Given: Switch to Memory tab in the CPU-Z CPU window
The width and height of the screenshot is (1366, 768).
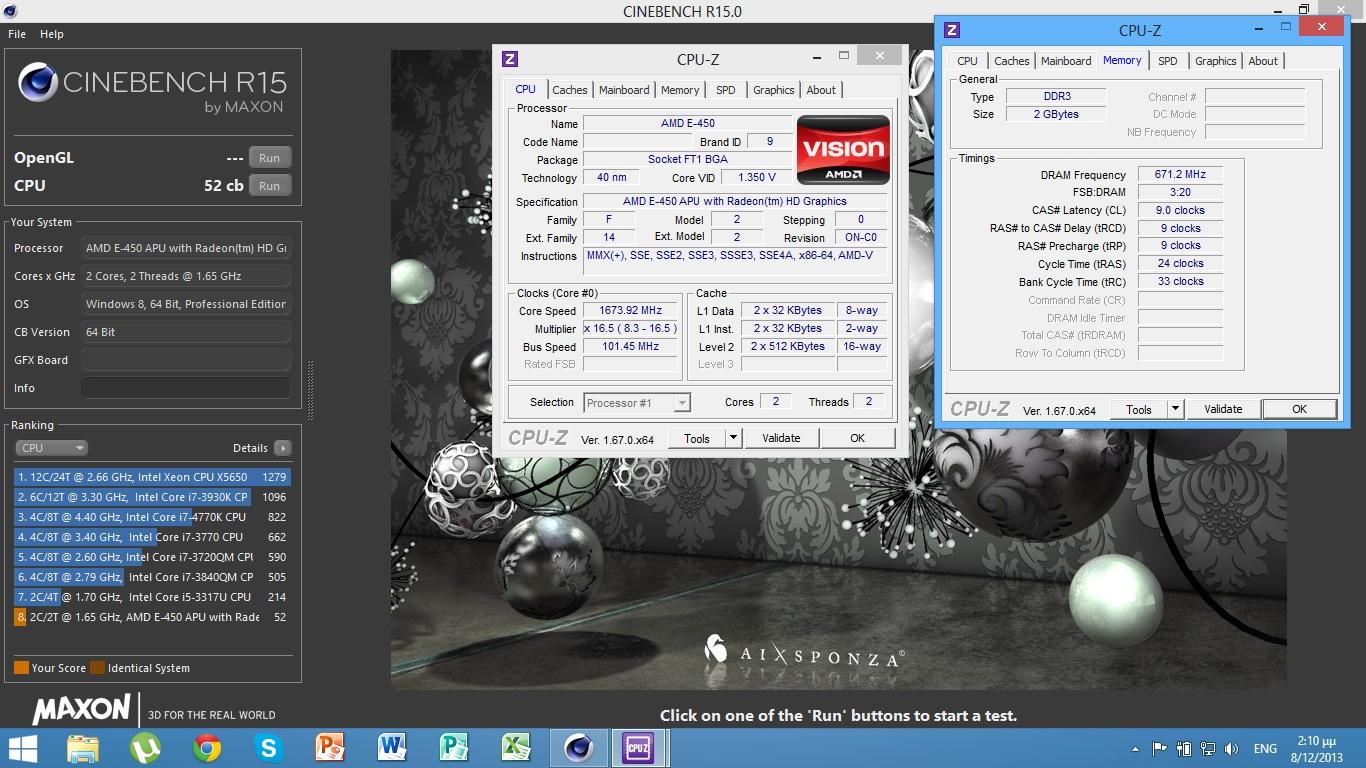Looking at the screenshot, I should [x=680, y=90].
